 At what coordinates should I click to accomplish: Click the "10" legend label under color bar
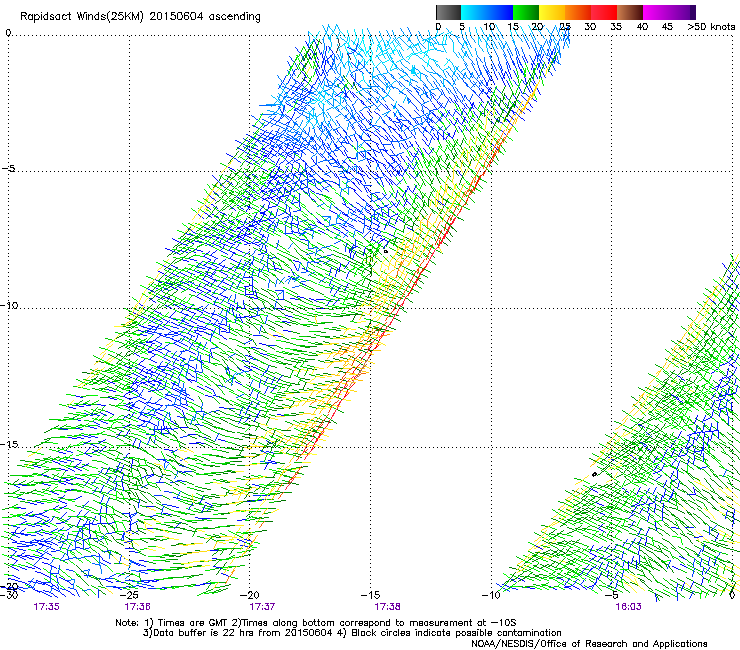coord(489,27)
